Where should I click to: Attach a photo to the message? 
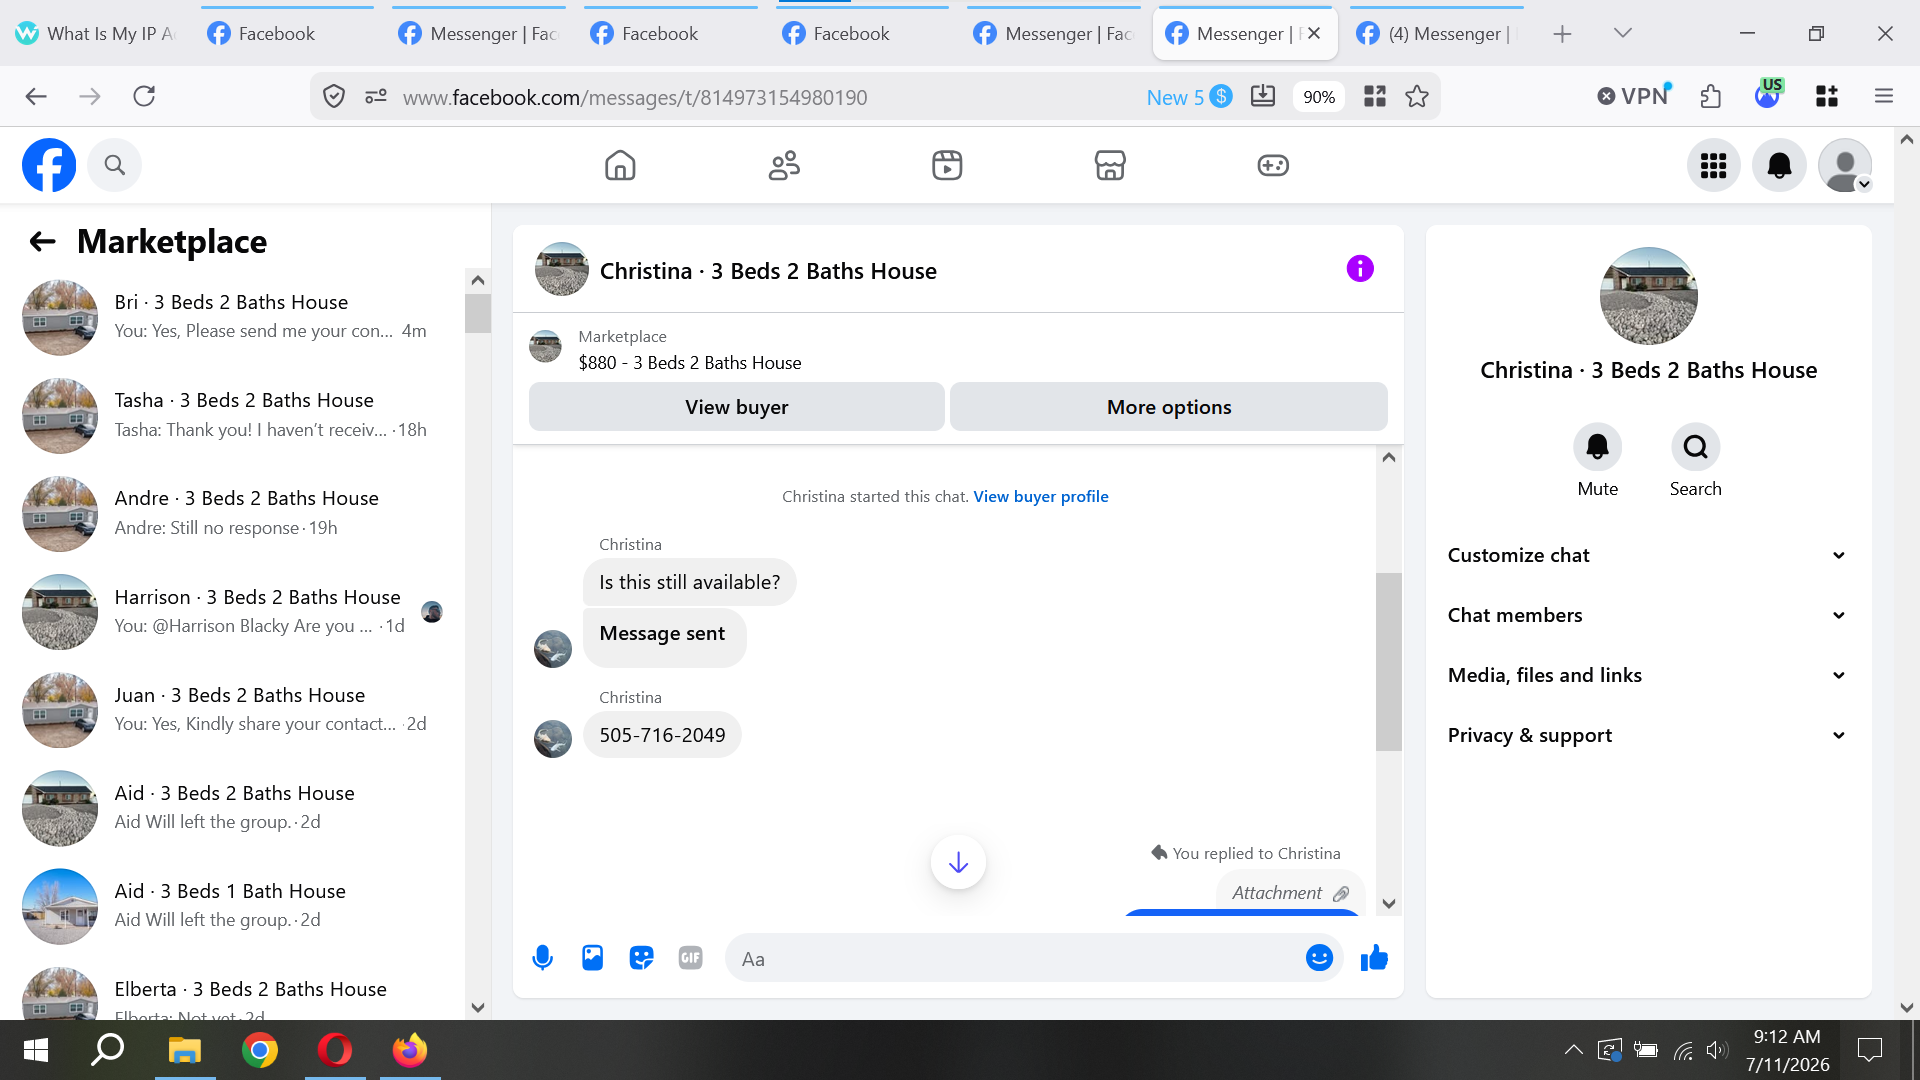(x=592, y=958)
